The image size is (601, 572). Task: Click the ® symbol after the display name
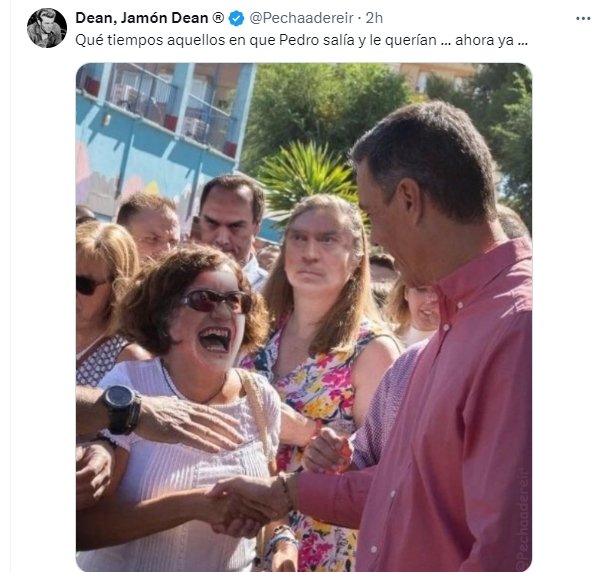click(218, 18)
